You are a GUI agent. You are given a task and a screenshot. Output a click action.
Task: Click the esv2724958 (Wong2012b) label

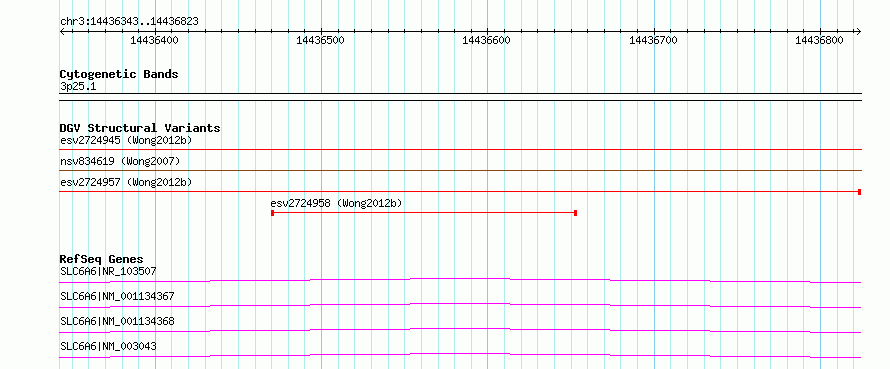point(336,203)
